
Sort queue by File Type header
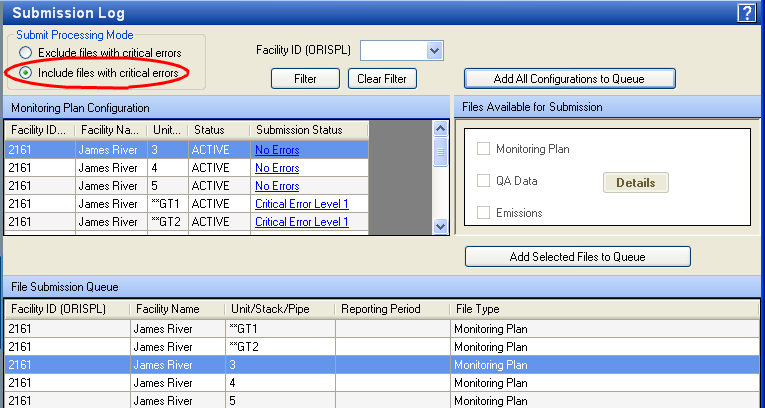click(x=604, y=309)
